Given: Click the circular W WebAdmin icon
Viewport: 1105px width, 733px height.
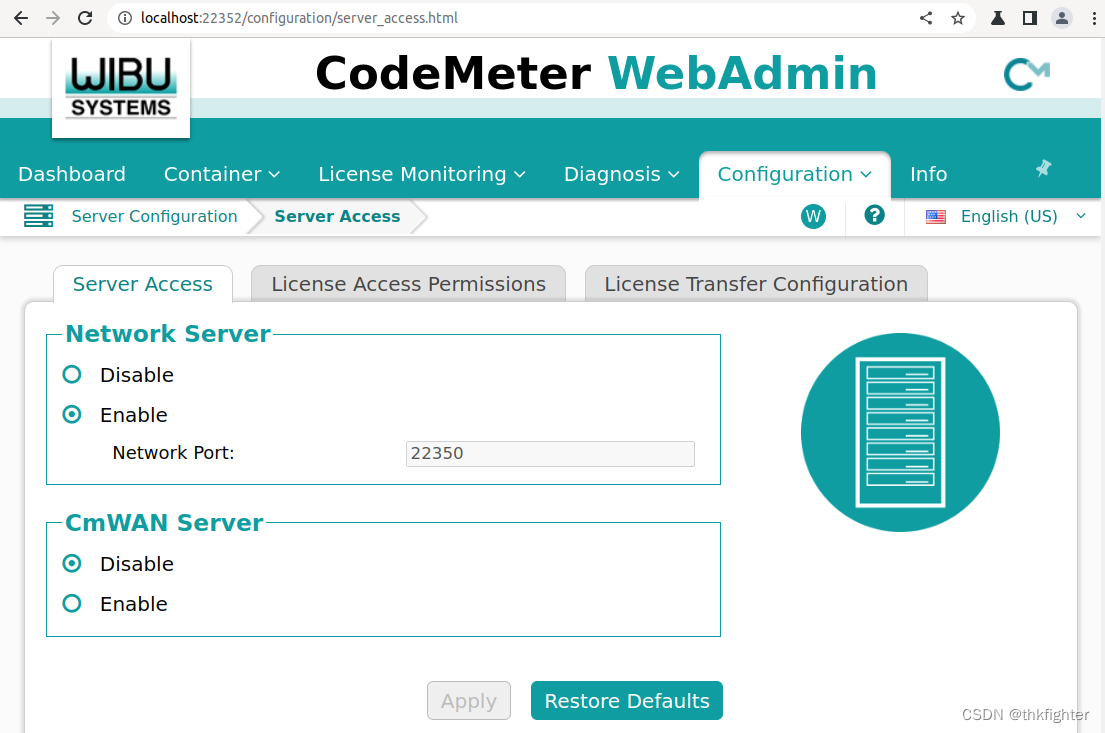Looking at the screenshot, I should 813,216.
